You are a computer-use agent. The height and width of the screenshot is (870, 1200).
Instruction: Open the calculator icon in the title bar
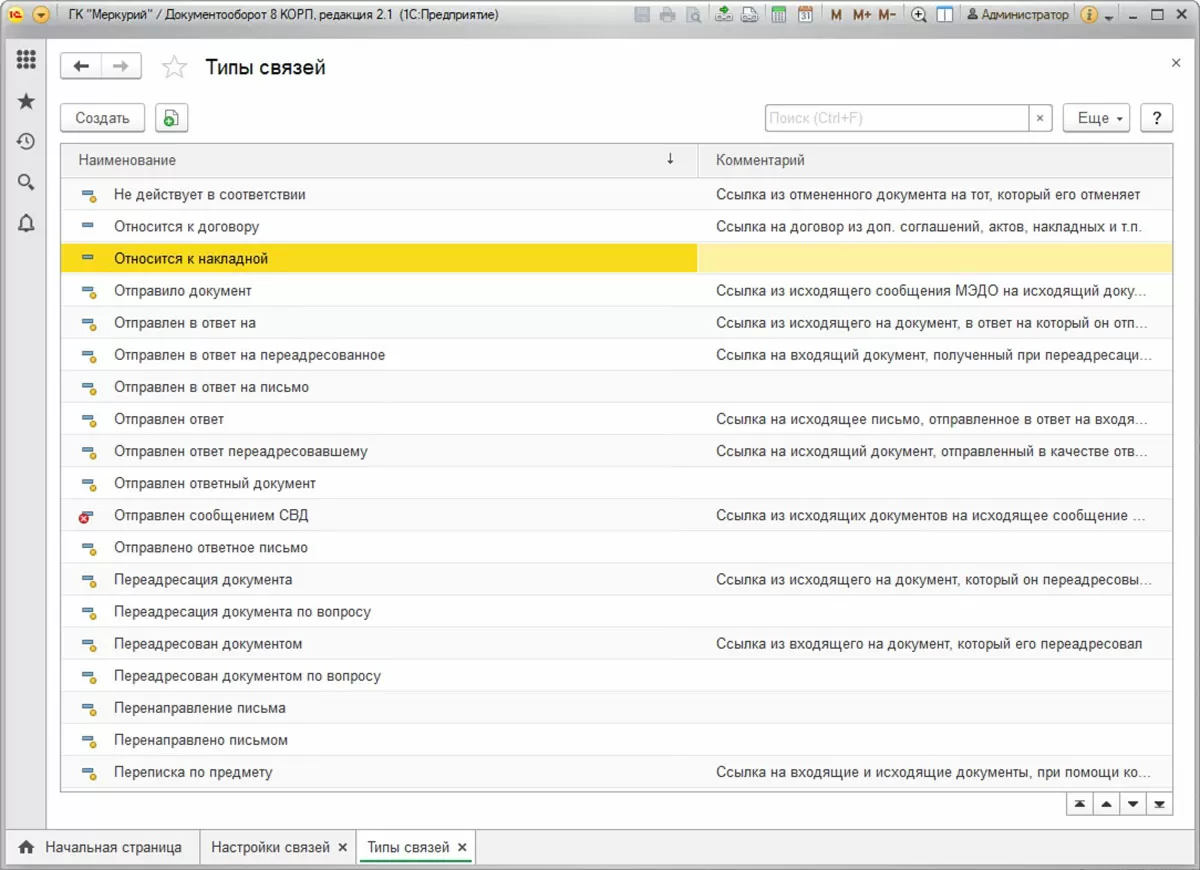[x=778, y=15]
